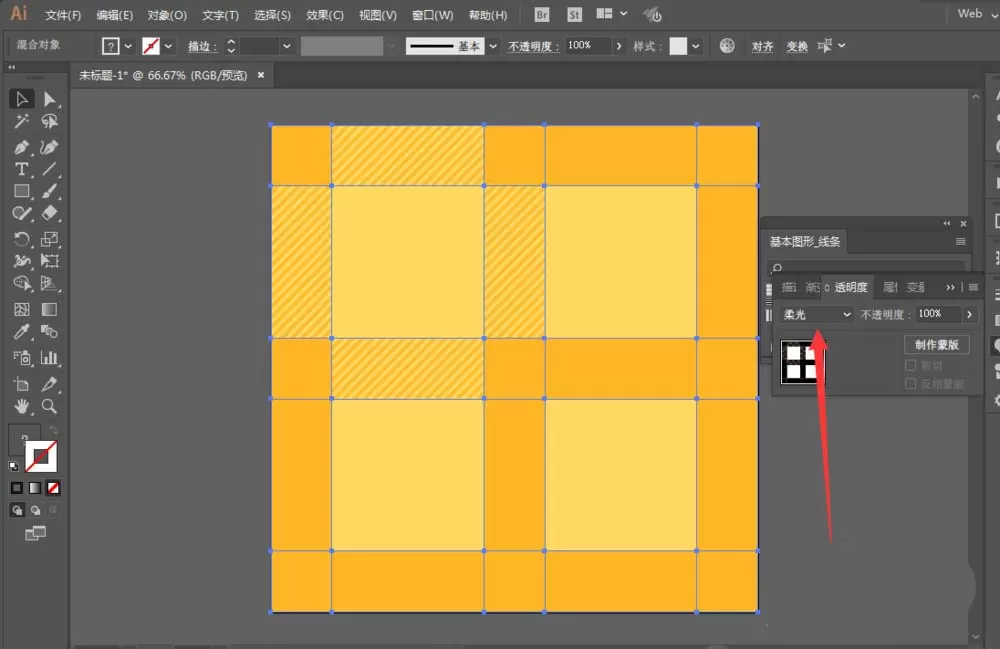The height and width of the screenshot is (649, 1000).
Task: Select the Hand tool
Action: (x=21, y=406)
